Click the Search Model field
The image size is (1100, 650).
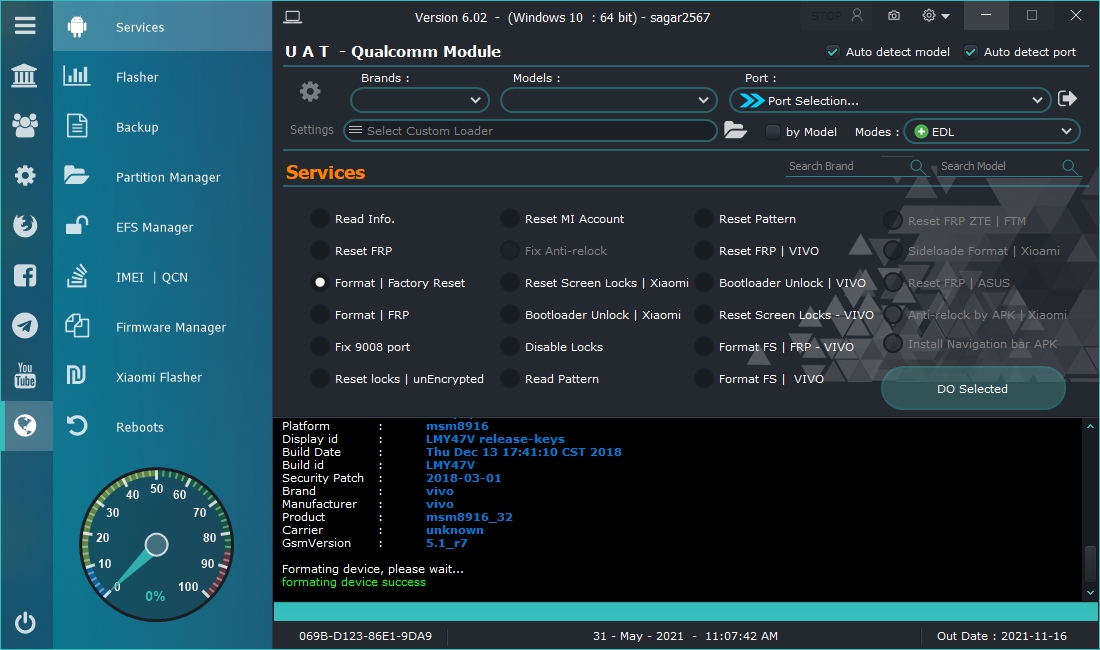[x=1007, y=166]
